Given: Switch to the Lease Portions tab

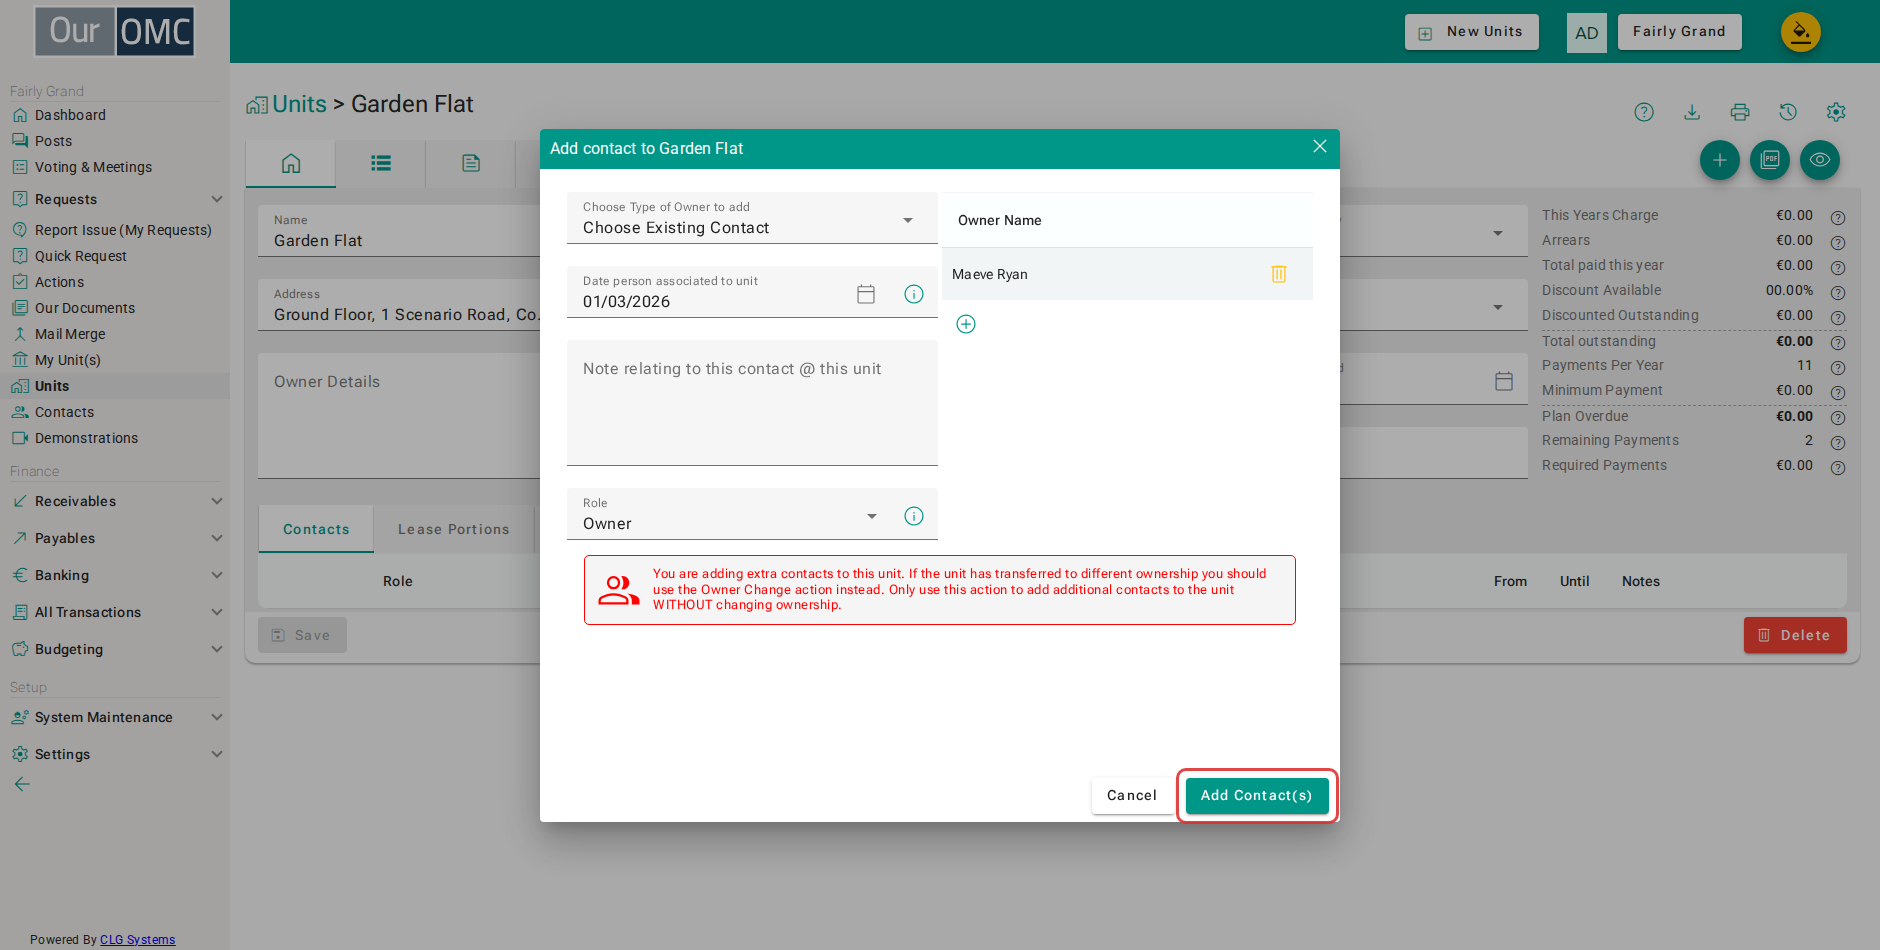Looking at the screenshot, I should click(454, 529).
